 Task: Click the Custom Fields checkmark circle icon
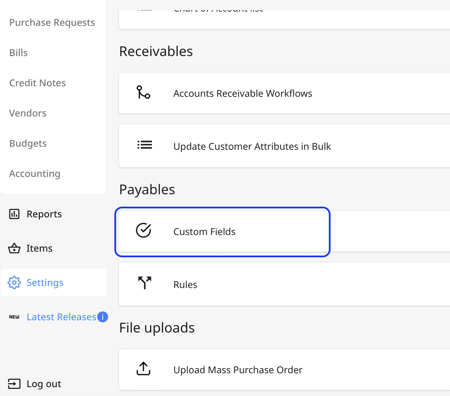pos(144,230)
